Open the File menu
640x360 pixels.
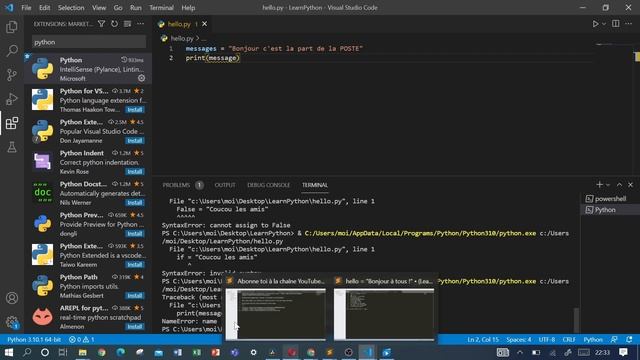coord(26,8)
